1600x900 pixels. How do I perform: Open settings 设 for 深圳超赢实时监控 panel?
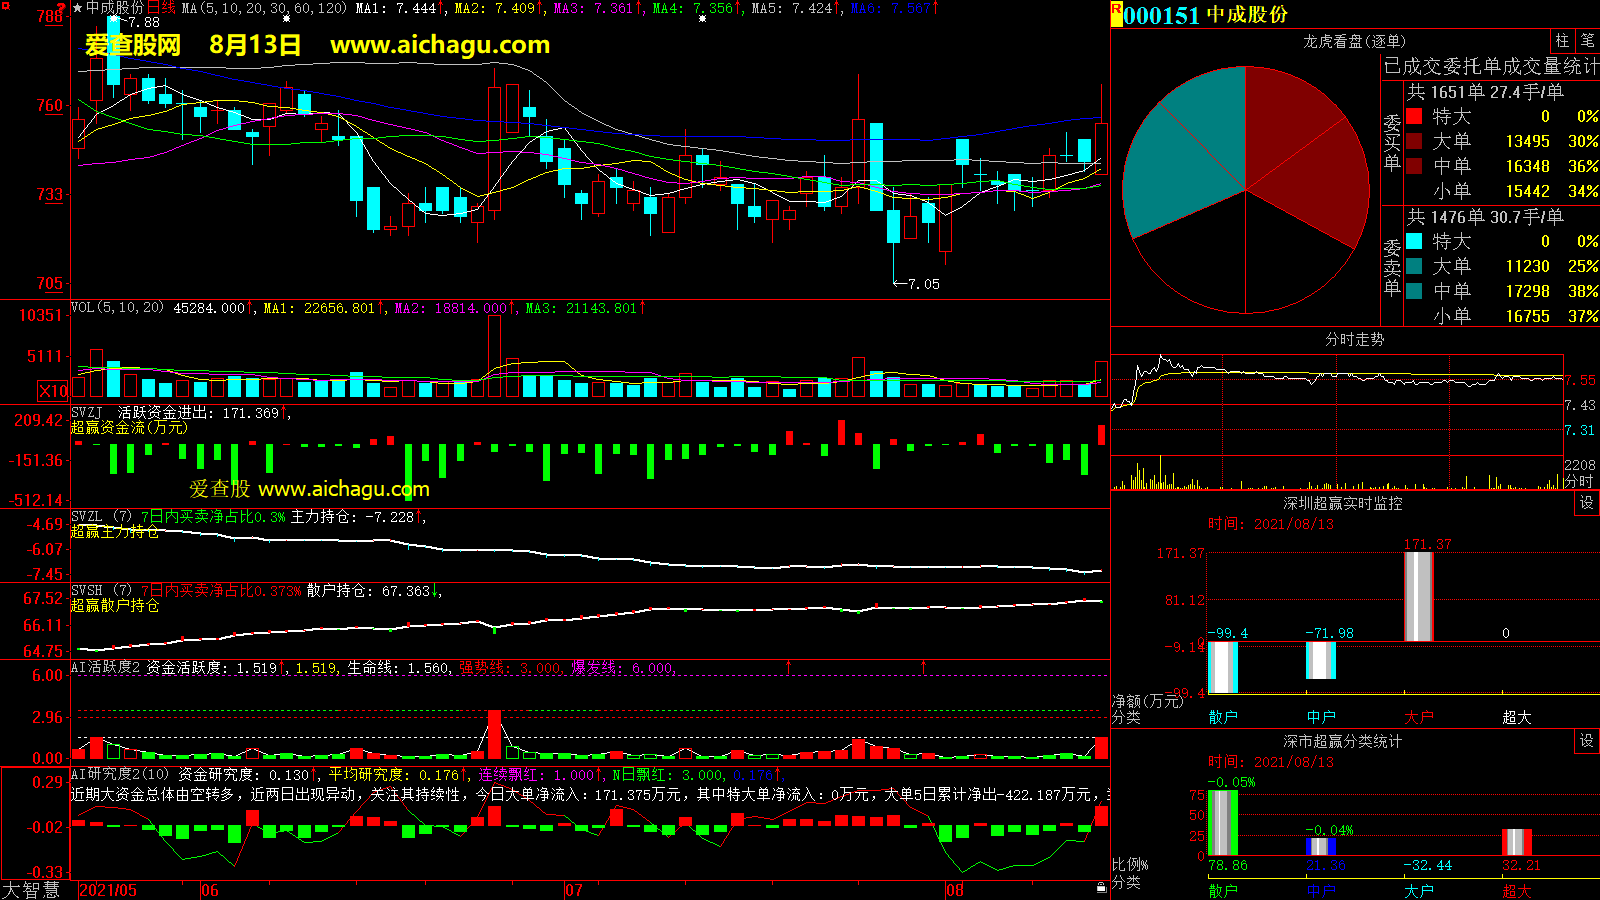click(x=1586, y=503)
